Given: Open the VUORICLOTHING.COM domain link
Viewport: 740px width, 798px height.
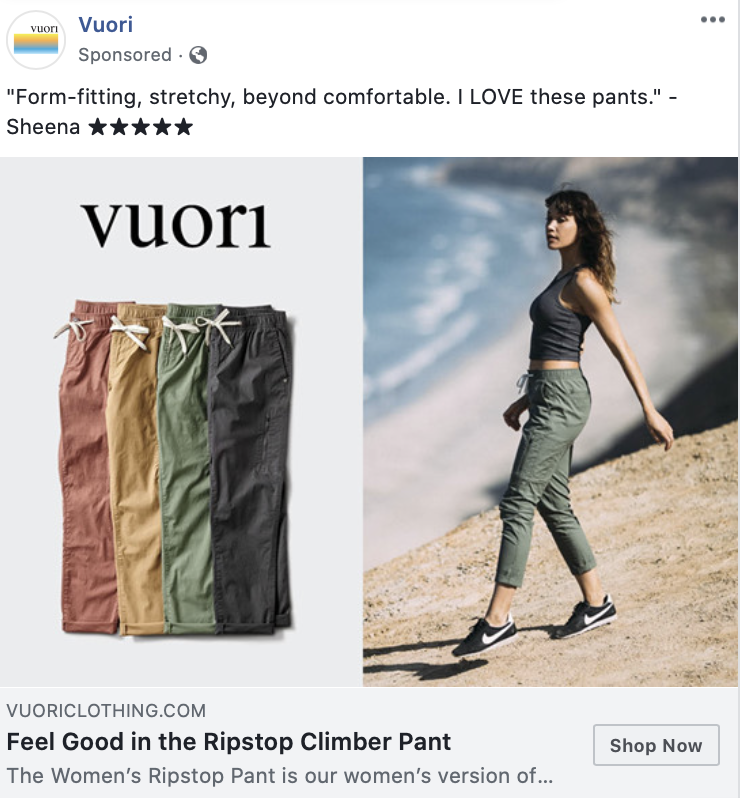Looking at the screenshot, I should pyautogui.click(x=106, y=710).
